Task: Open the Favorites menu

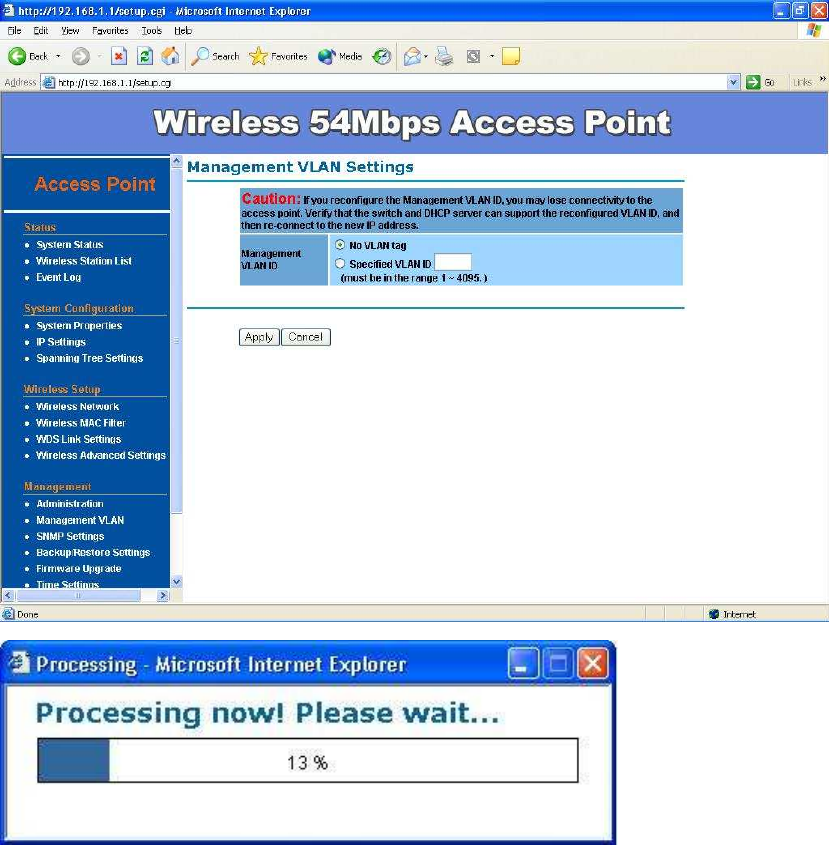Action: [x=110, y=31]
